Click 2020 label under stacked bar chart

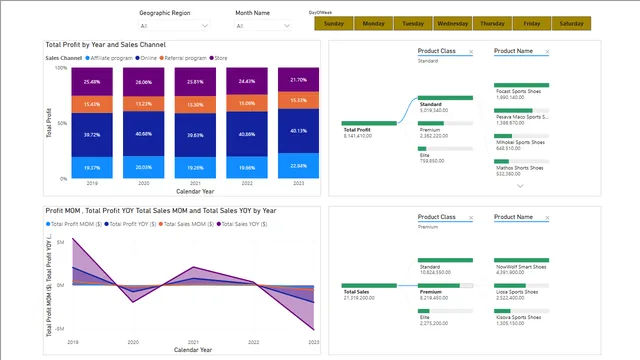[144, 183]
